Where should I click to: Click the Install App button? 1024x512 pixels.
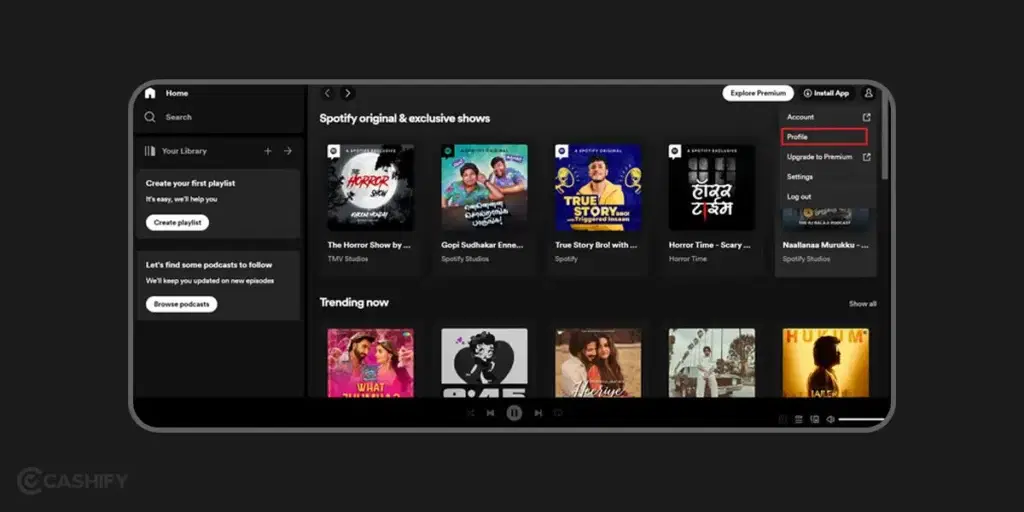tap(826, 93)
